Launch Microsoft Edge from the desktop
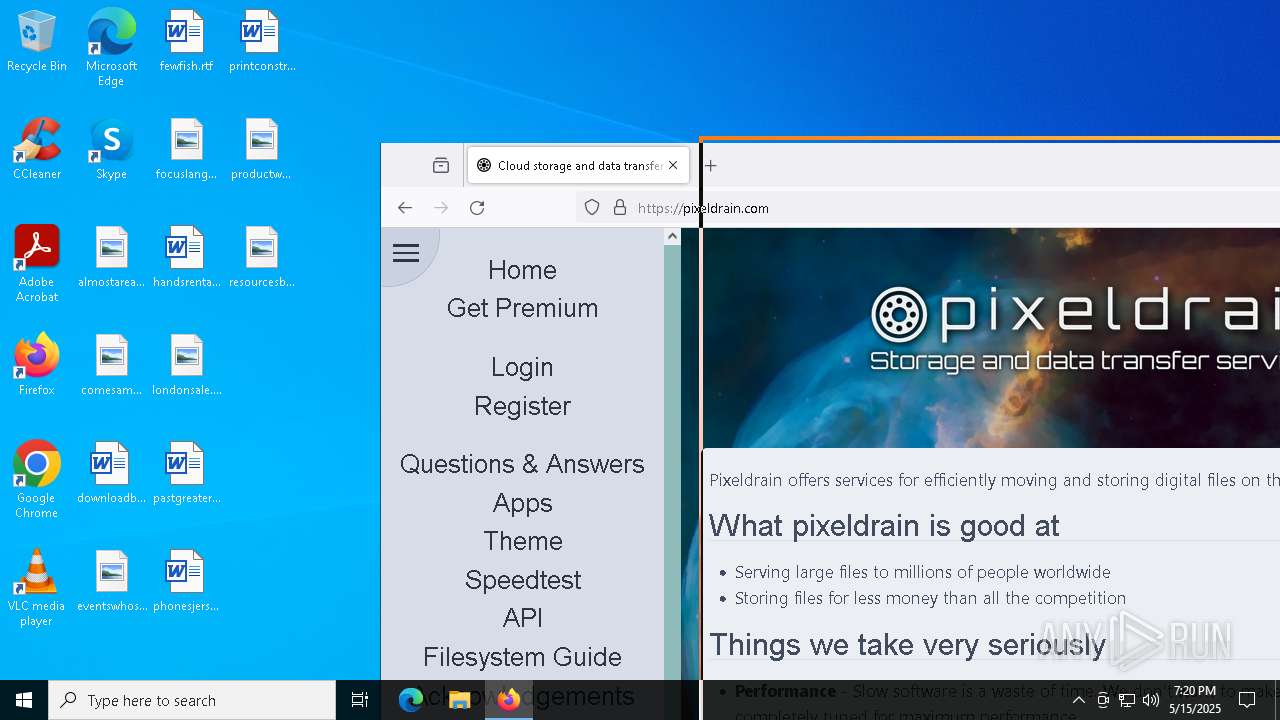 point(111,48)
